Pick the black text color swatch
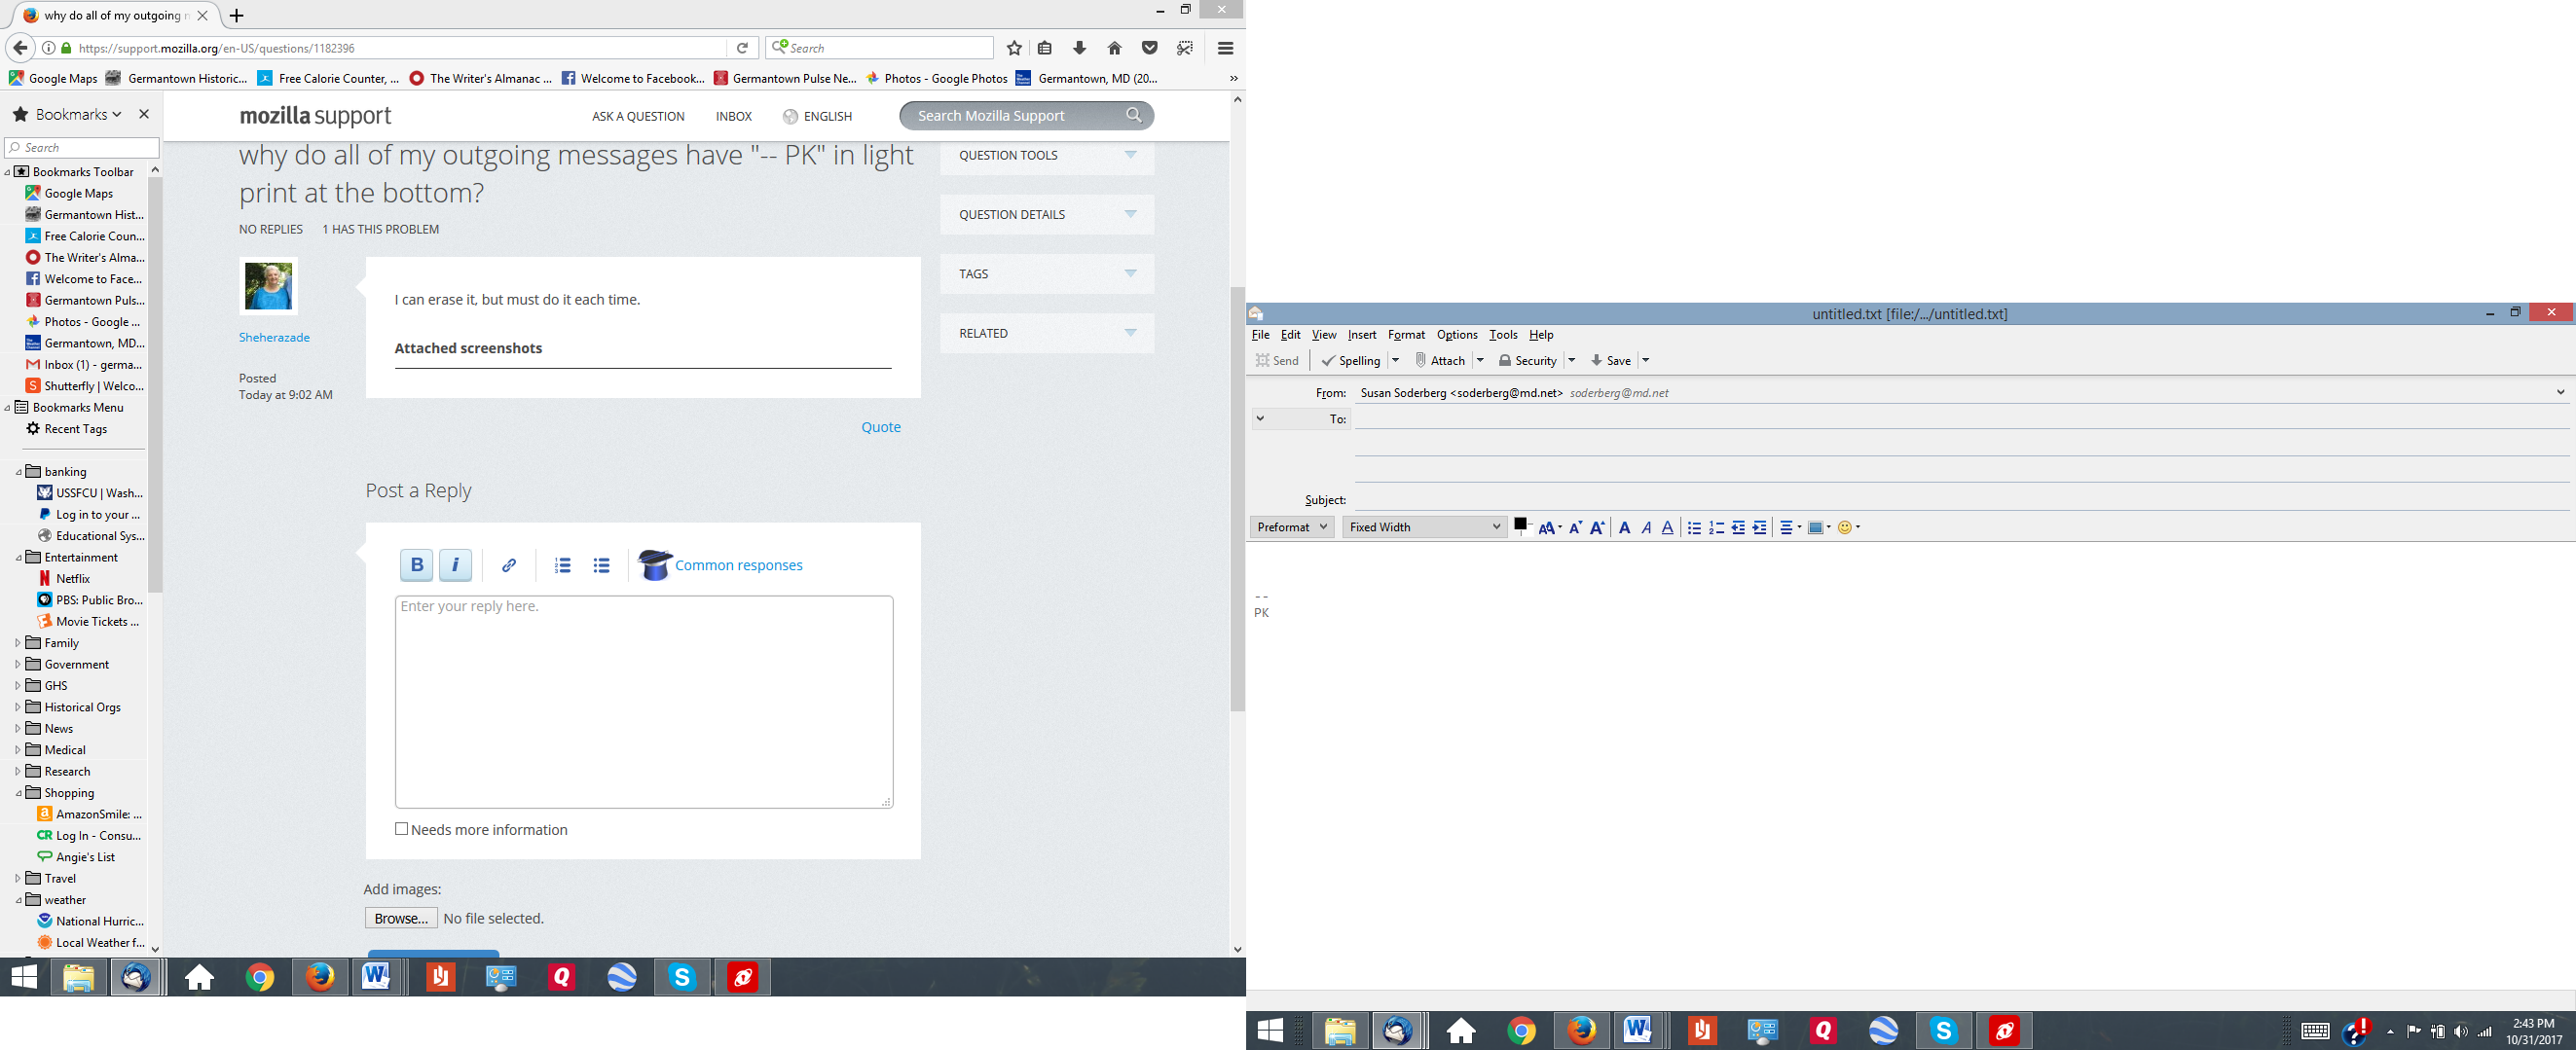 [x=1520, y=524]
